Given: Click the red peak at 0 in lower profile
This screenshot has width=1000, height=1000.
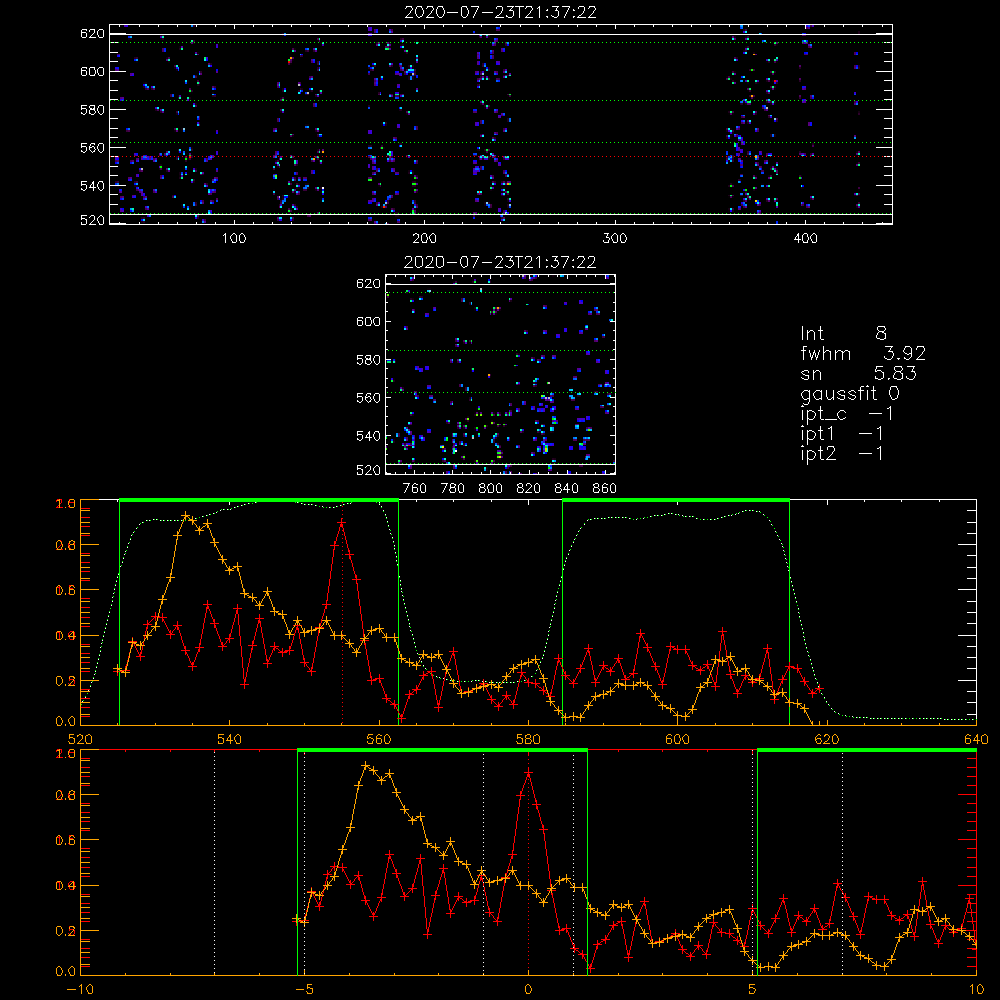Looking at the screenshot, I should click(528, 772).
